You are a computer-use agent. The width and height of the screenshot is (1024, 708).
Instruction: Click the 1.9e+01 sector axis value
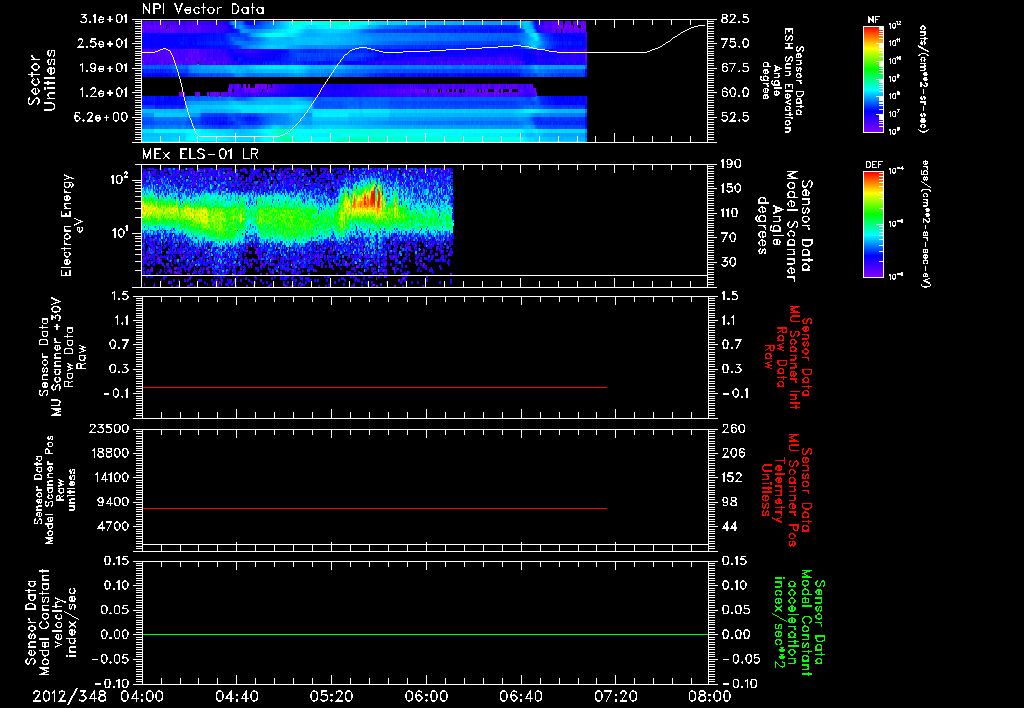tap(102, 68)
